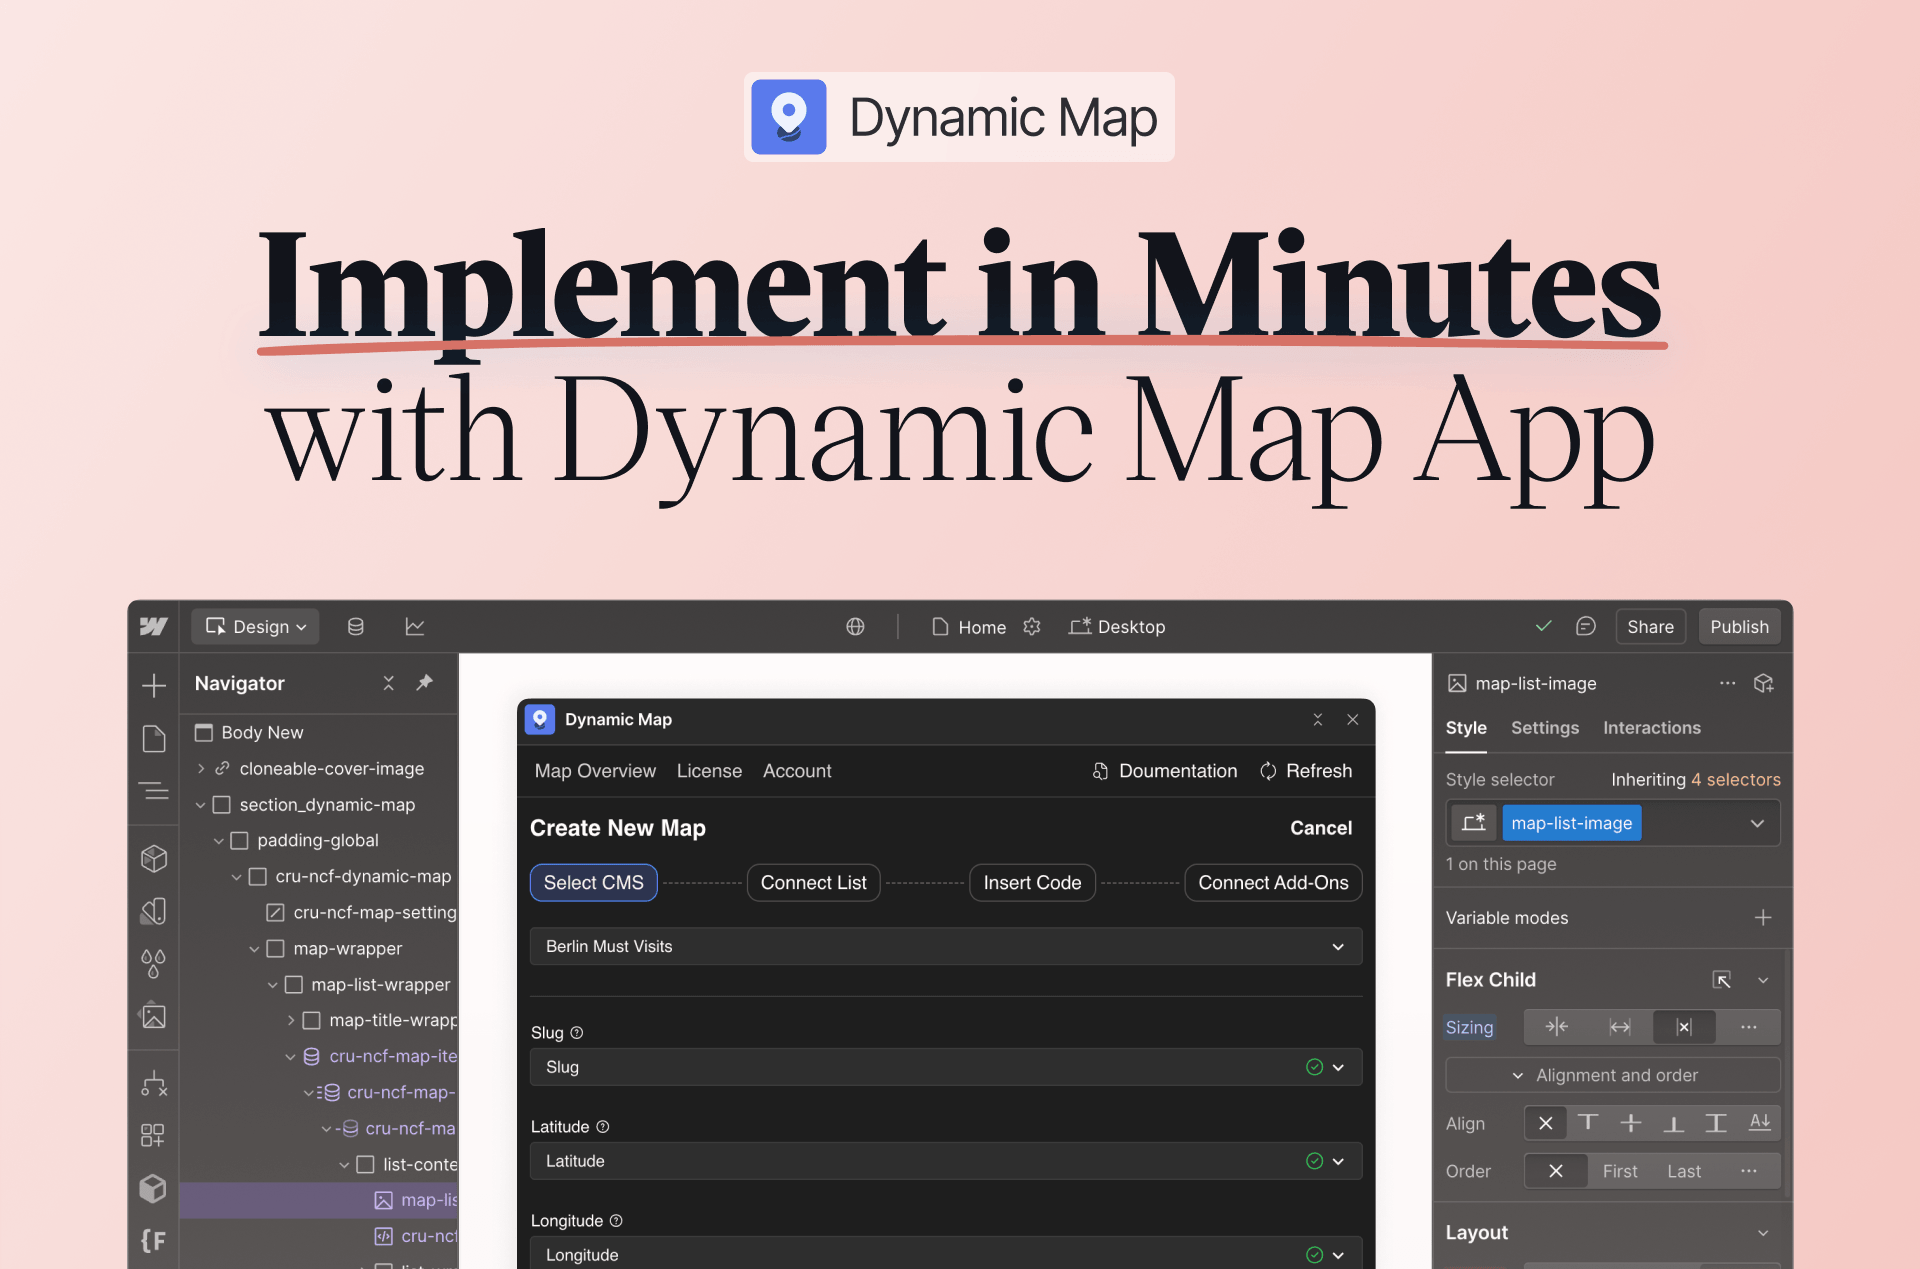Viewport: 1920px width, 1269px height.
Task: Set Order to Last
Action: [x=1684, y=1171]
